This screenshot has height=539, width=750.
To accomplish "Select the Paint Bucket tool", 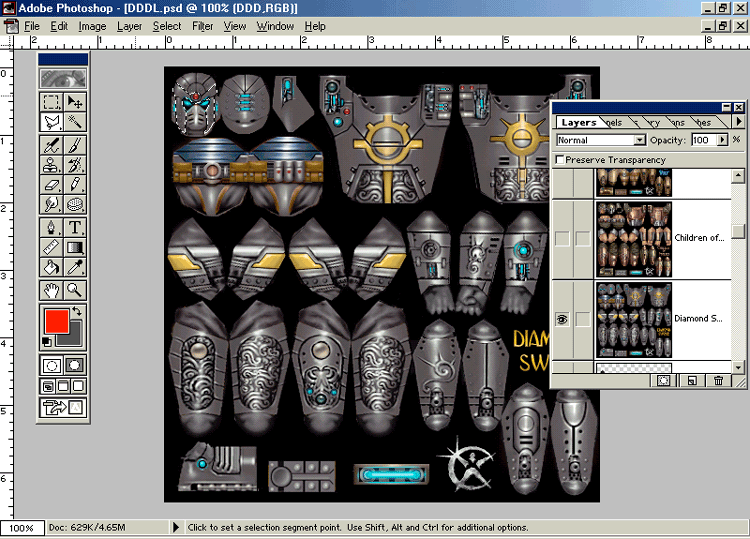I will coord(52,267).
